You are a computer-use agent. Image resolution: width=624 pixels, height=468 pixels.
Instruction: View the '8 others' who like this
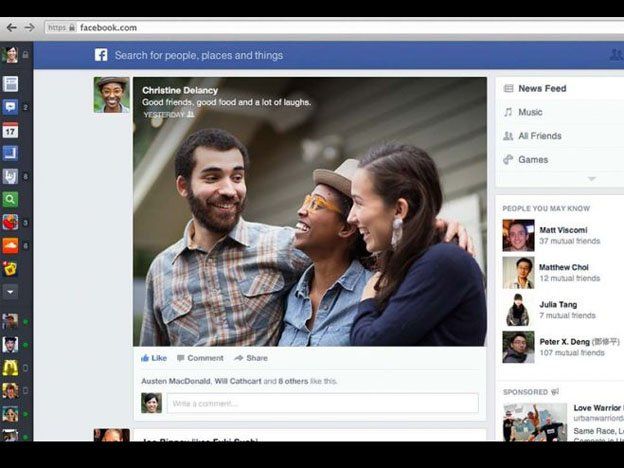tap(293, 381)
